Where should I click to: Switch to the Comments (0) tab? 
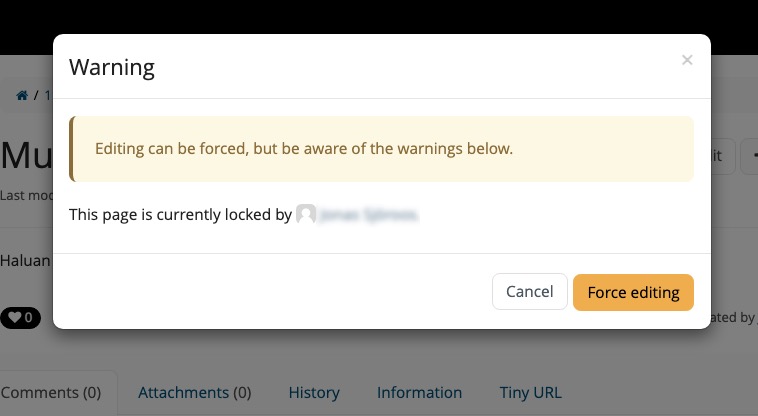tap(51, 392)
